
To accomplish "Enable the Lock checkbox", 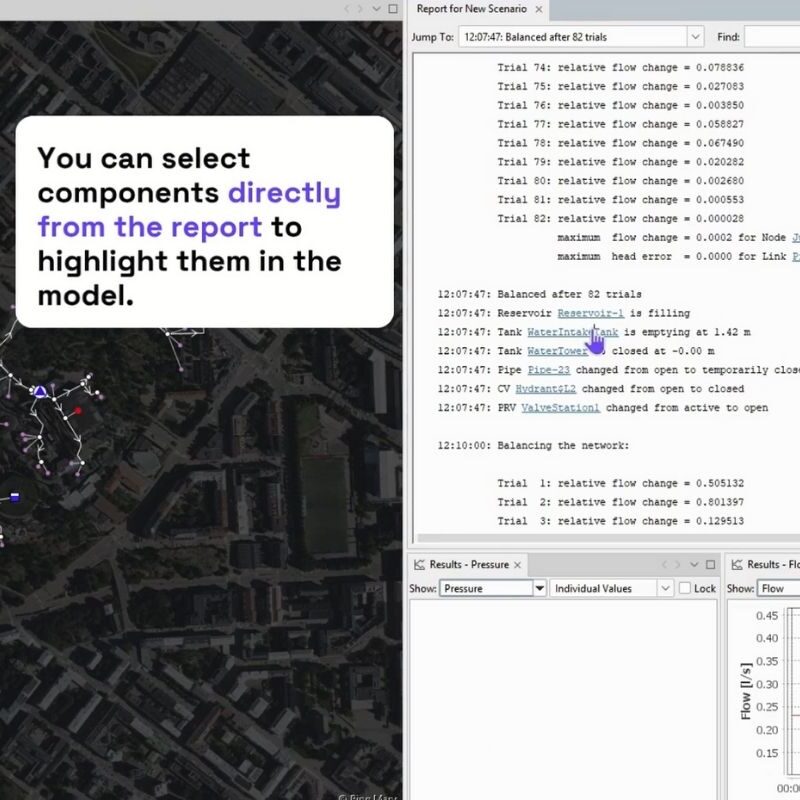I will (685, 588).
